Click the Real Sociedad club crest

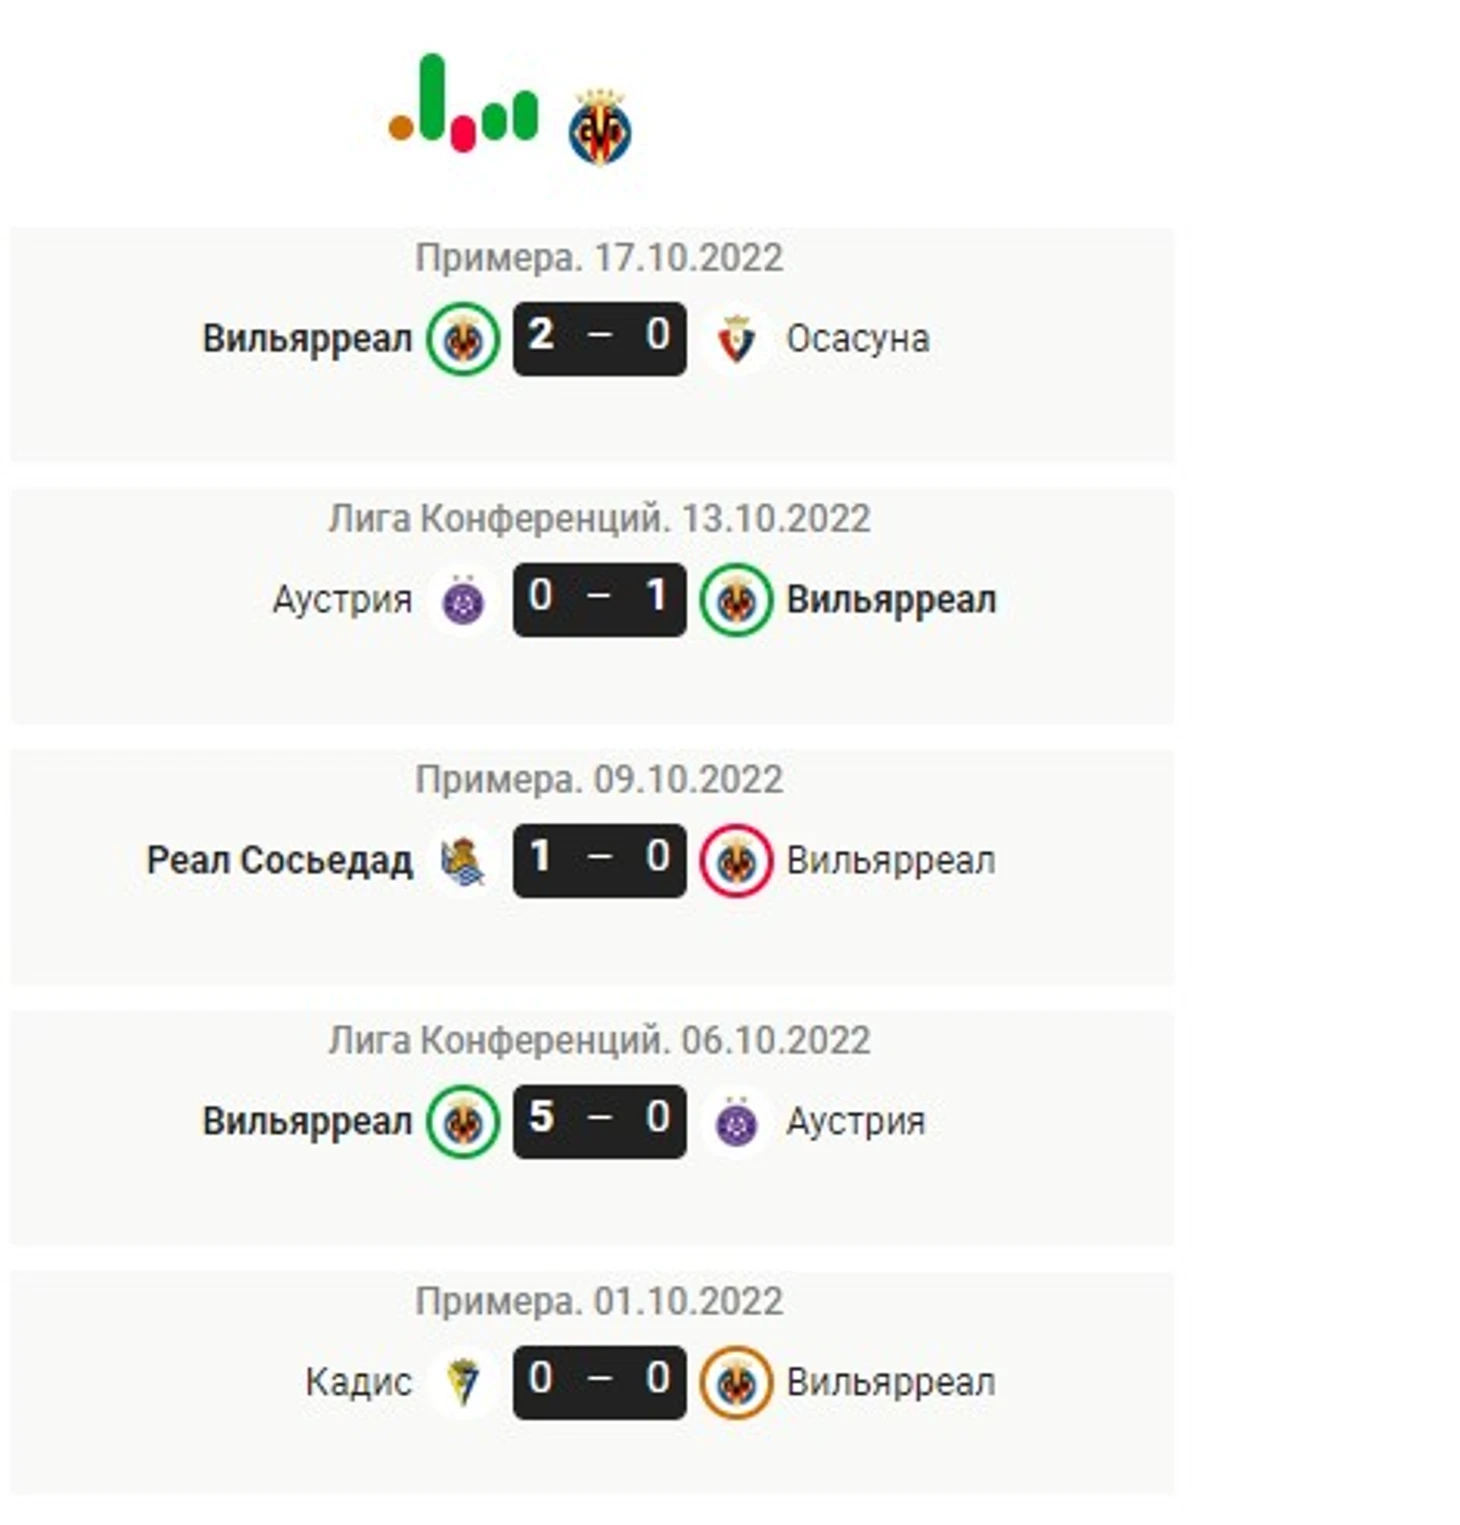pos(463,861)
